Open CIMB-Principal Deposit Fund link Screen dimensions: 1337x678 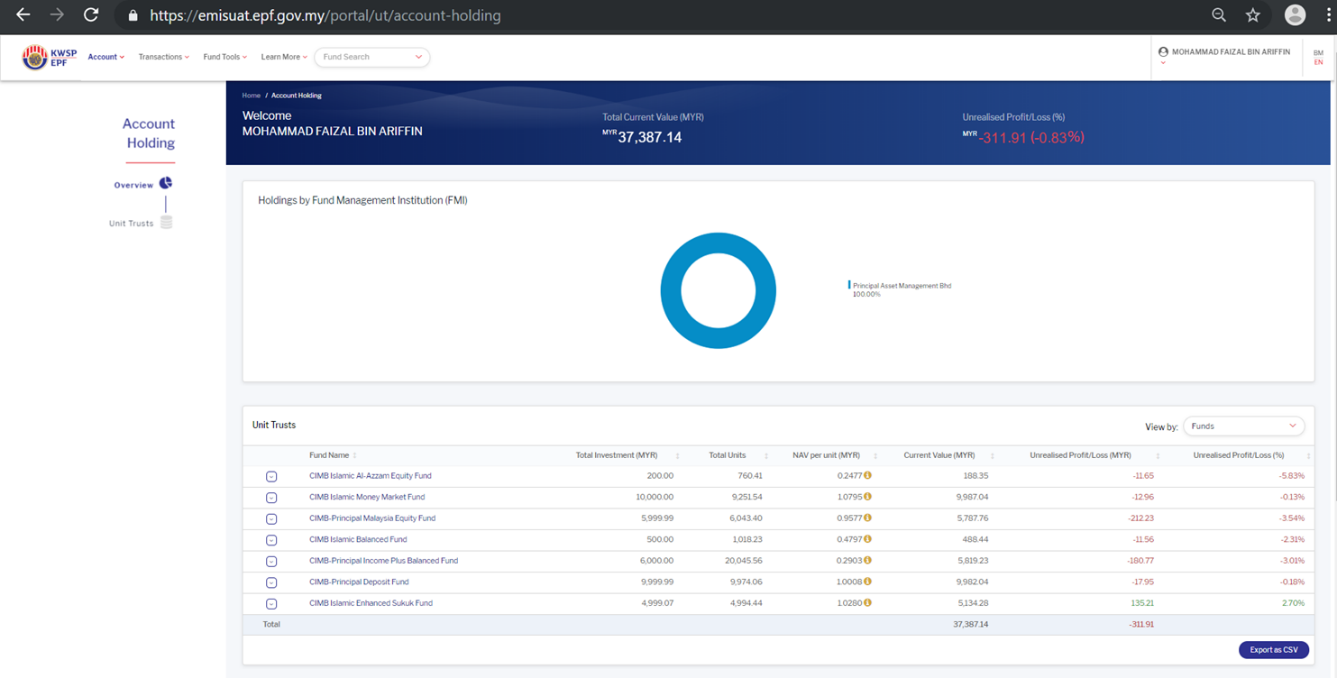[x=359, y=581]
